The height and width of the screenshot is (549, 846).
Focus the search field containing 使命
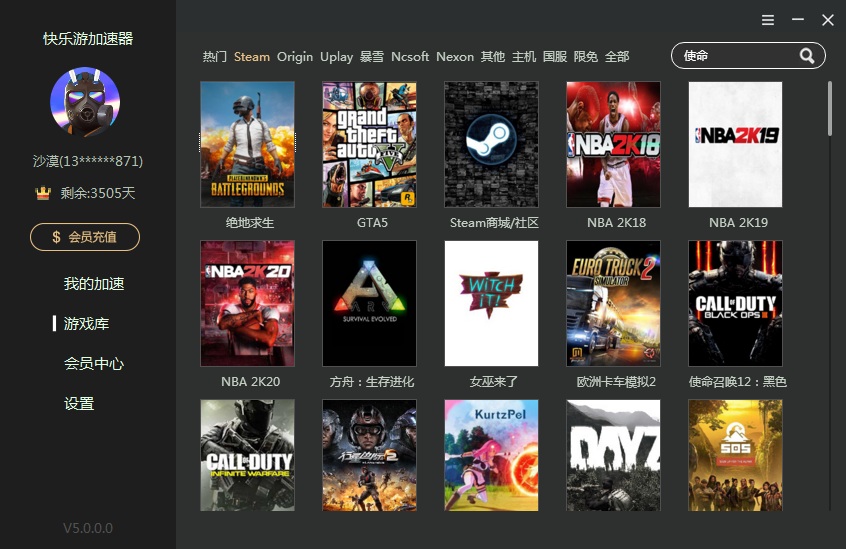(x=748, y=56)
